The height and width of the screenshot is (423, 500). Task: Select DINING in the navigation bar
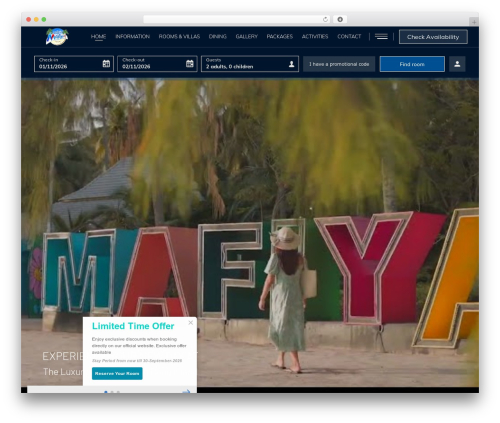click(x=218, y=36)
